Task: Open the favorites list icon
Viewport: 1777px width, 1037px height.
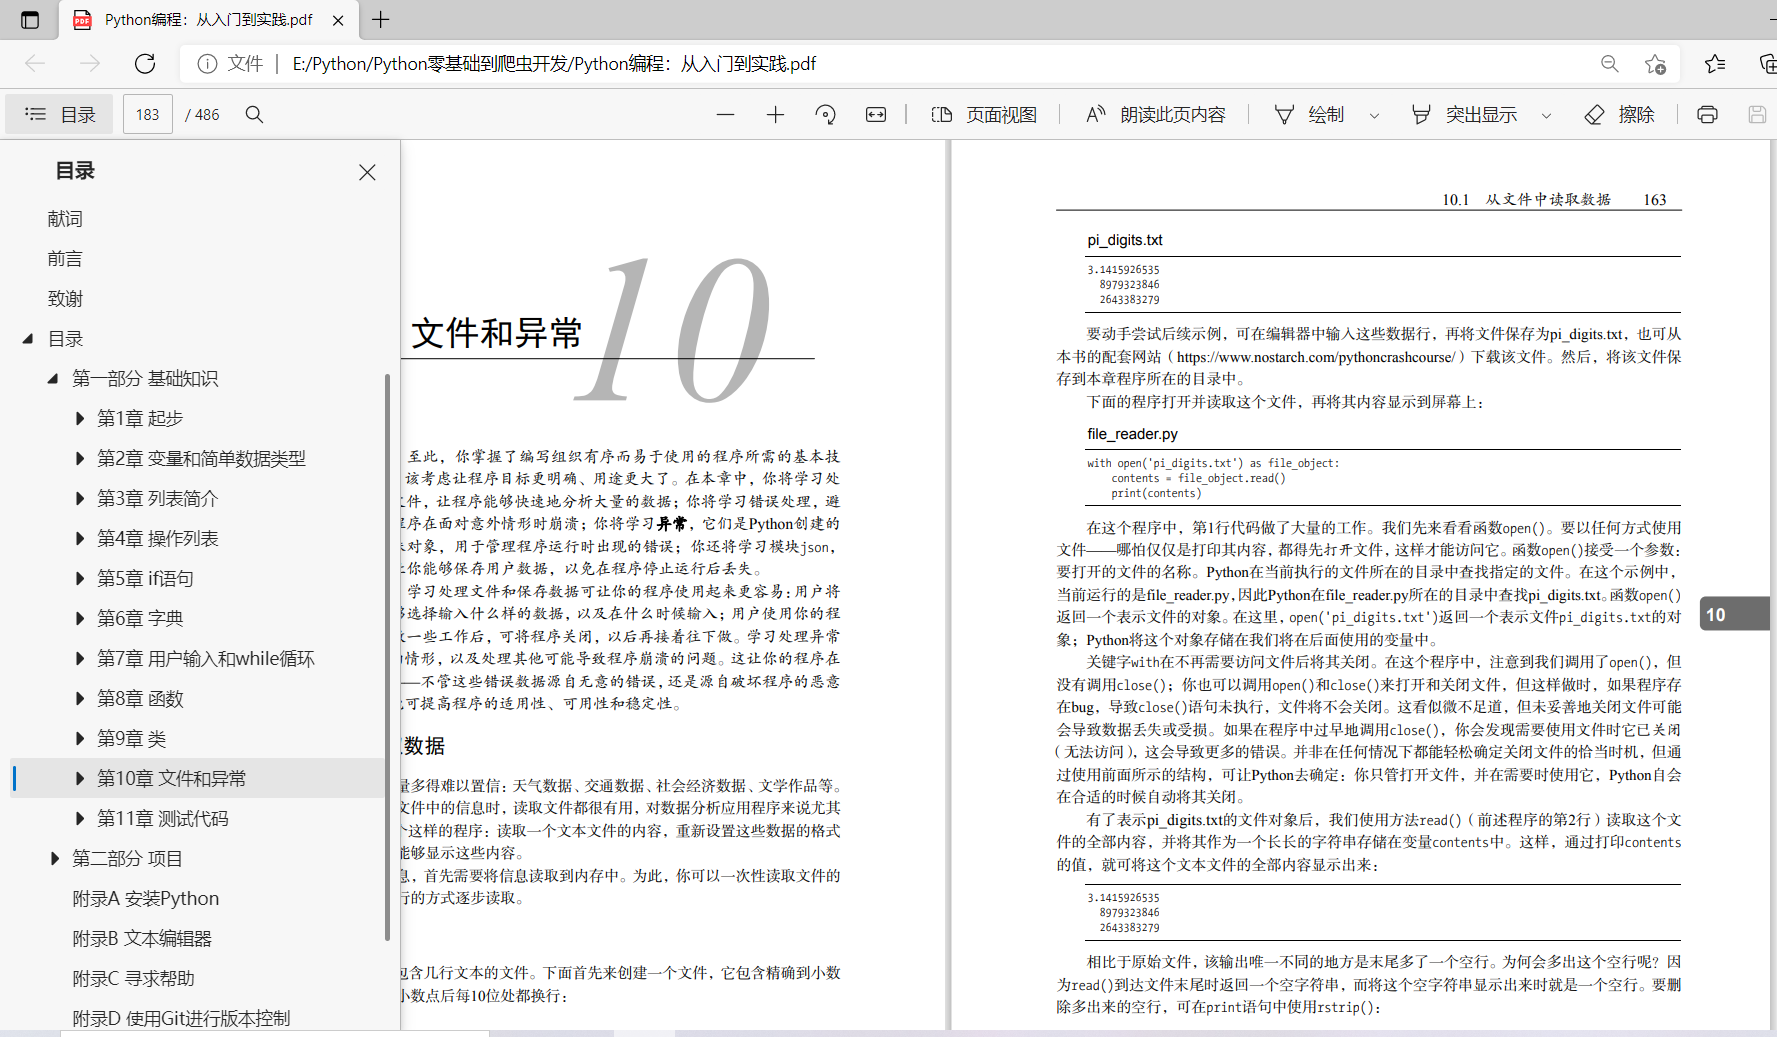Action: coord(1715,64)
